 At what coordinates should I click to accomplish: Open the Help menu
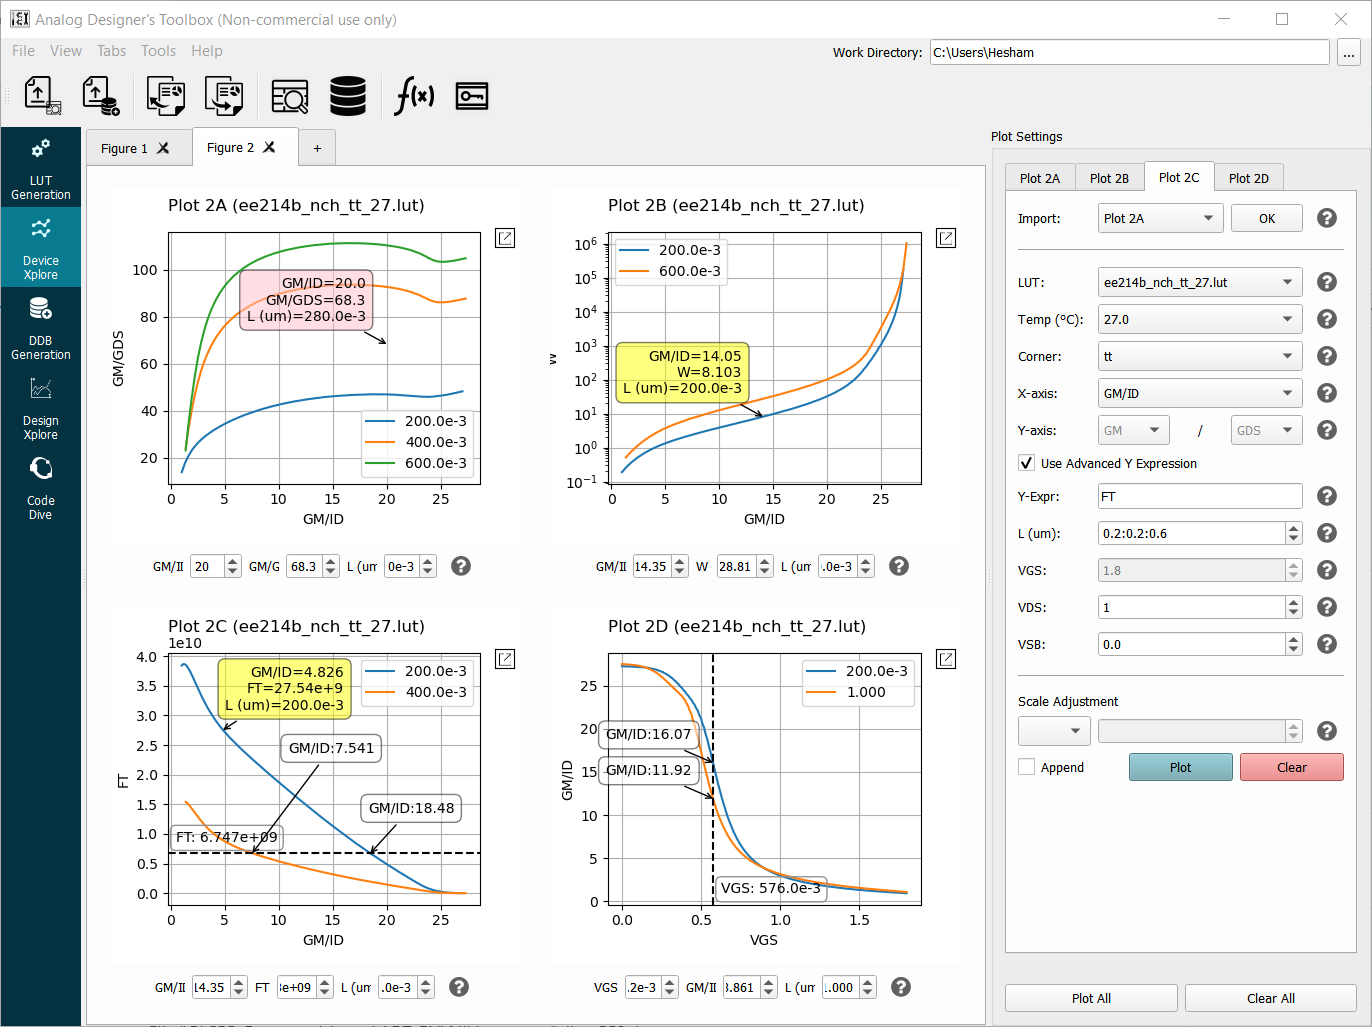(207, 51)
